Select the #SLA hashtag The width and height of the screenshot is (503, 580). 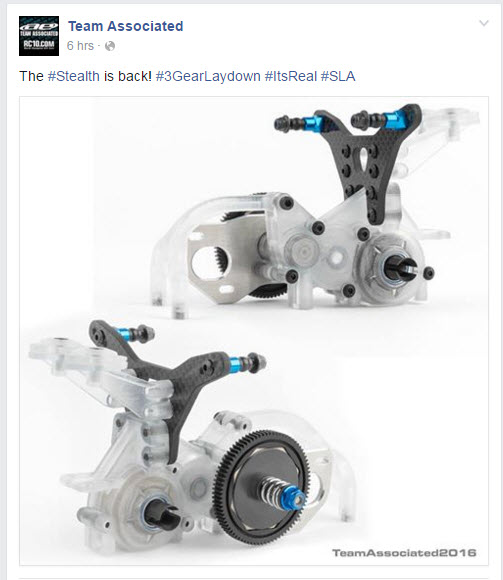[x=338, y=76]
